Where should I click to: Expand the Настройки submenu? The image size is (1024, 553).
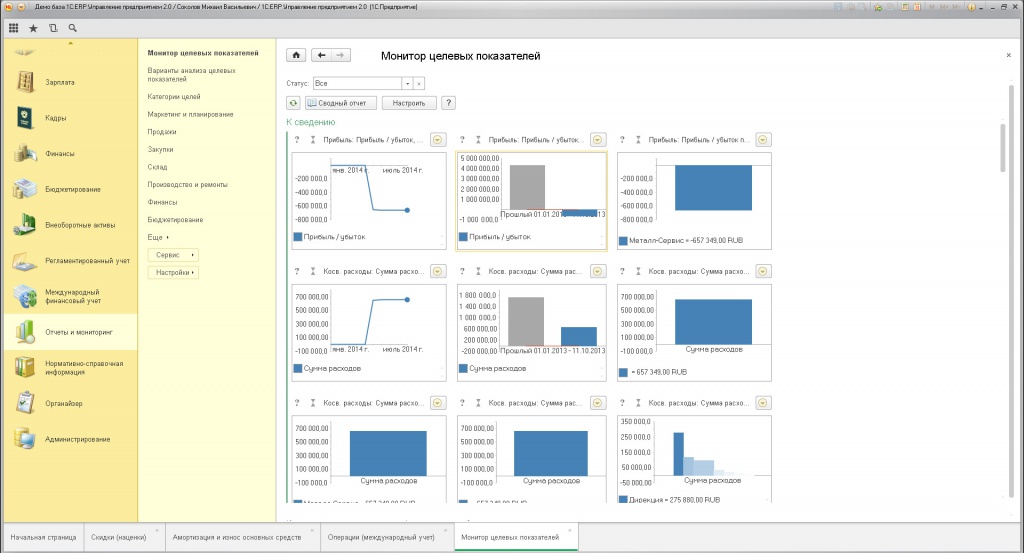pos(173,272)
